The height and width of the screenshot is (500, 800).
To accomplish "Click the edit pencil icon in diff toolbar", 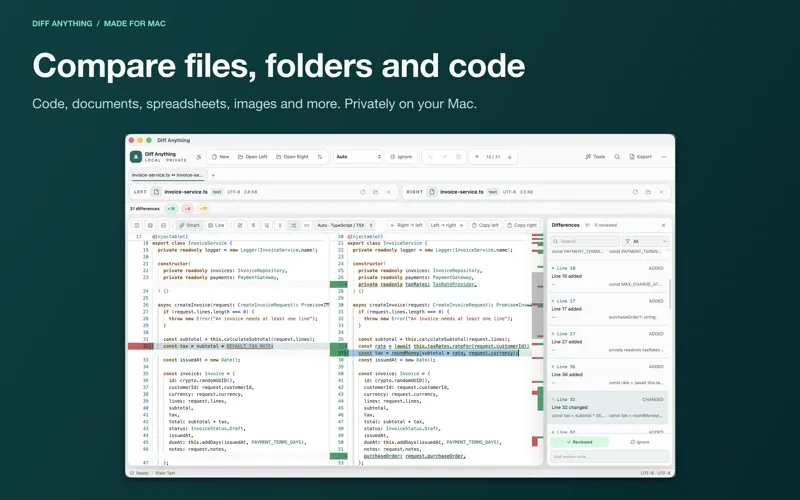I will point(240,225).
